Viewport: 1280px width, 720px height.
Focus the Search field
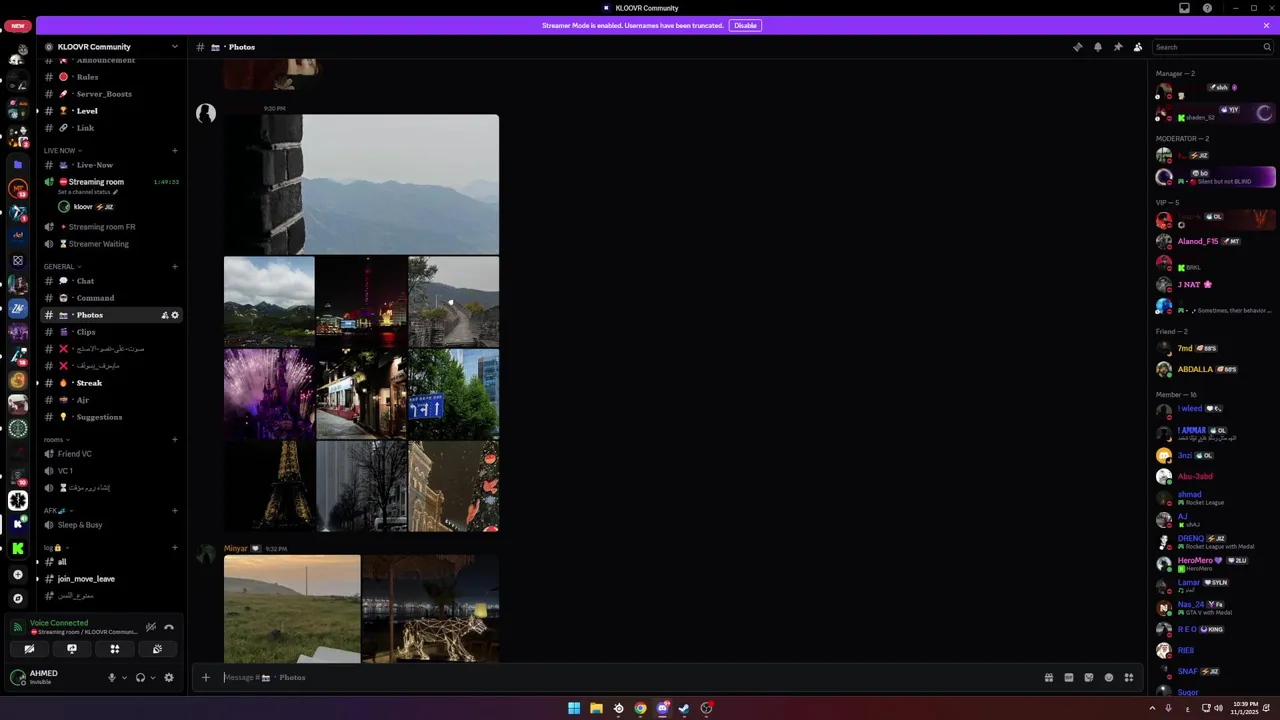tap(1211, 47)
